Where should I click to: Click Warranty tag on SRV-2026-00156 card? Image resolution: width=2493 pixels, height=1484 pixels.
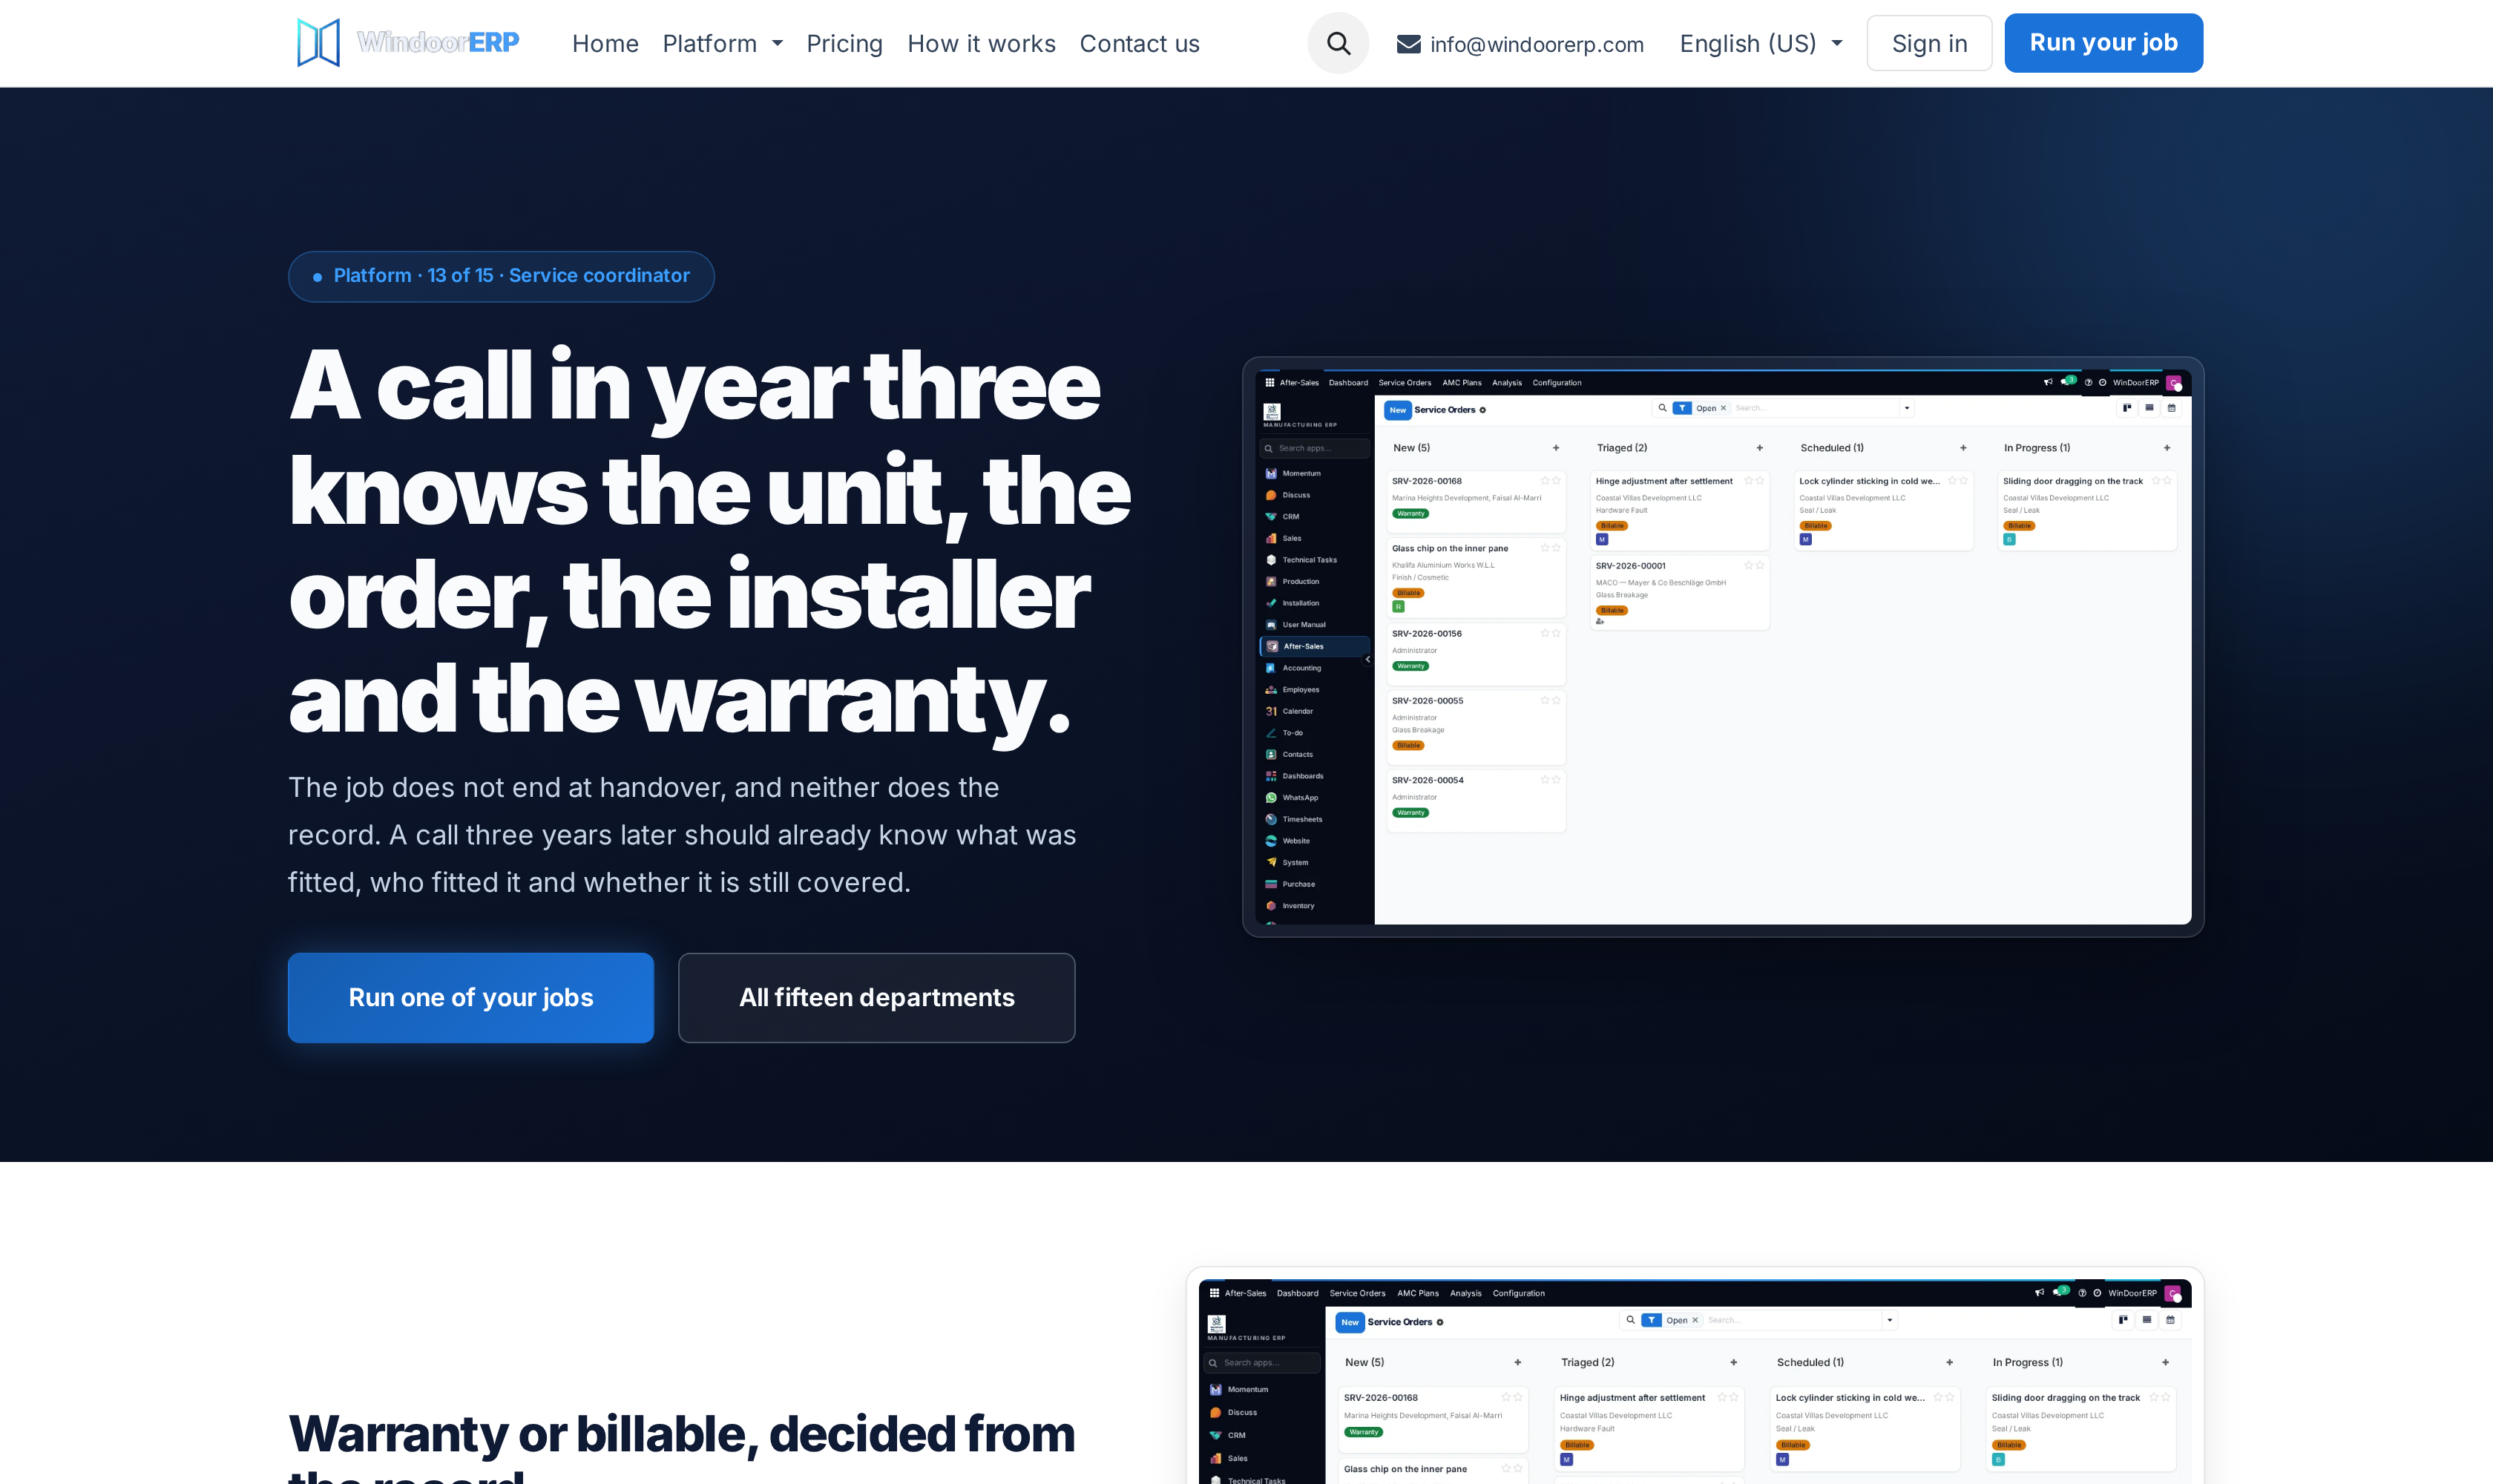[1410, 666]
